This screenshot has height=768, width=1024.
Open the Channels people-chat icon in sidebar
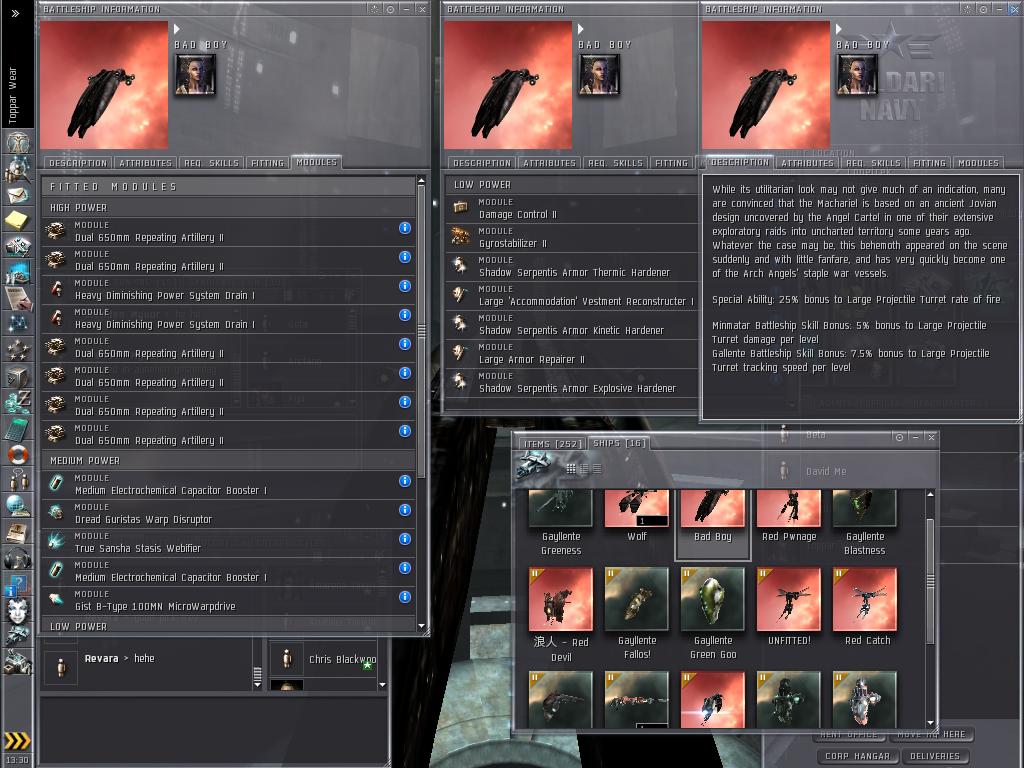[18, 480]
